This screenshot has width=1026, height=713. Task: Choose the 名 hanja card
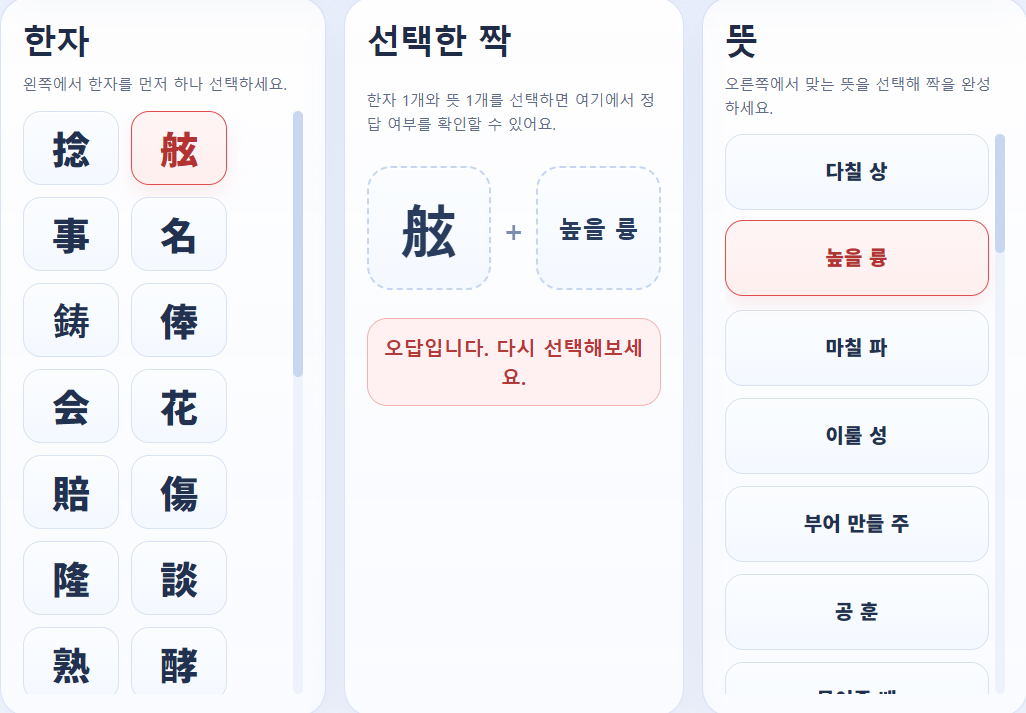click(178, 234)
